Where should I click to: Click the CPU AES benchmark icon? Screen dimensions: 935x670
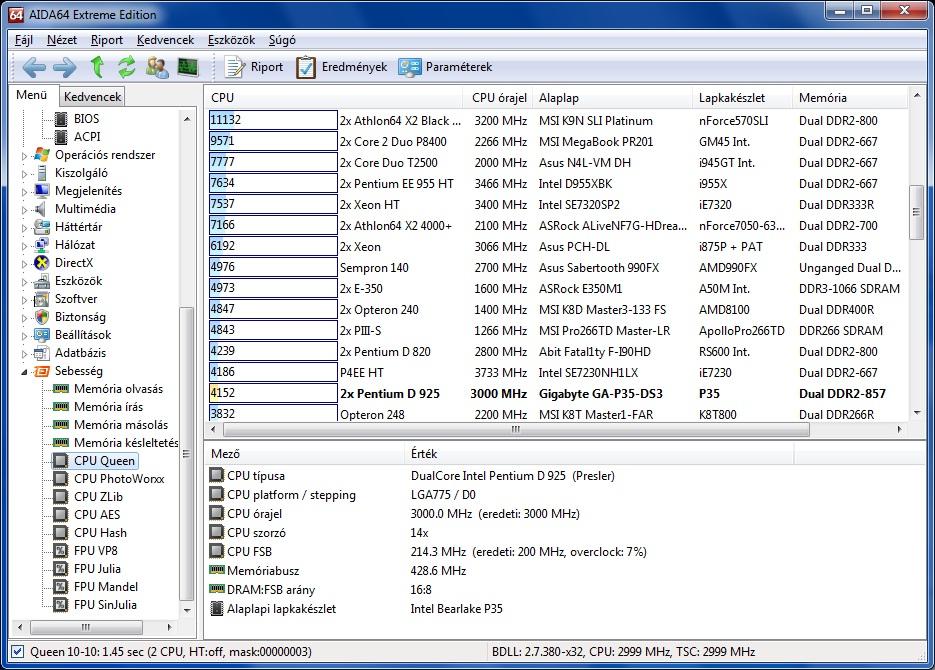61,514
